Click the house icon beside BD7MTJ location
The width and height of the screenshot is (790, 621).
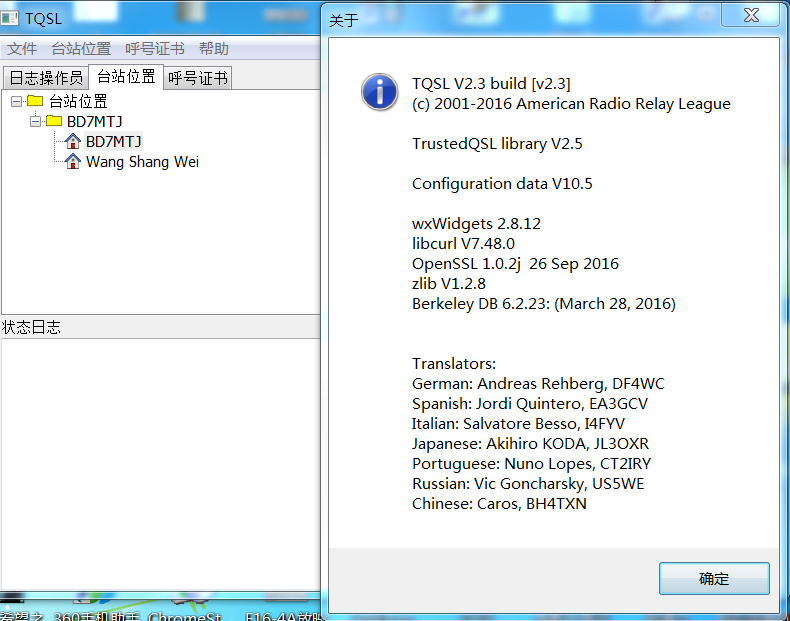(x=73, y=141)
